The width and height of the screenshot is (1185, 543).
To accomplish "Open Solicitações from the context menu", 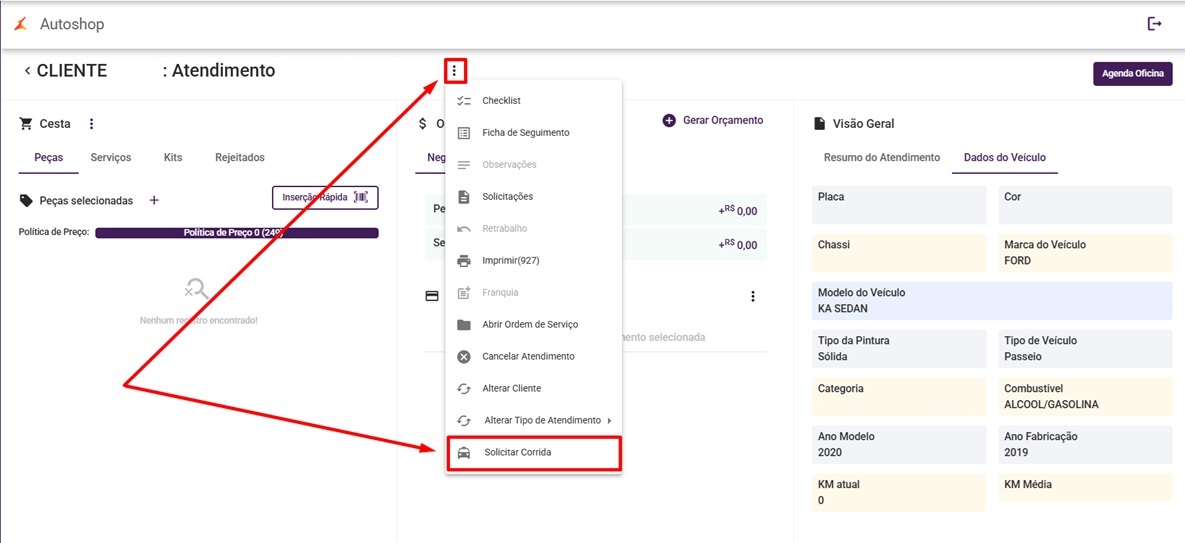I will click(x=507, y=197).
